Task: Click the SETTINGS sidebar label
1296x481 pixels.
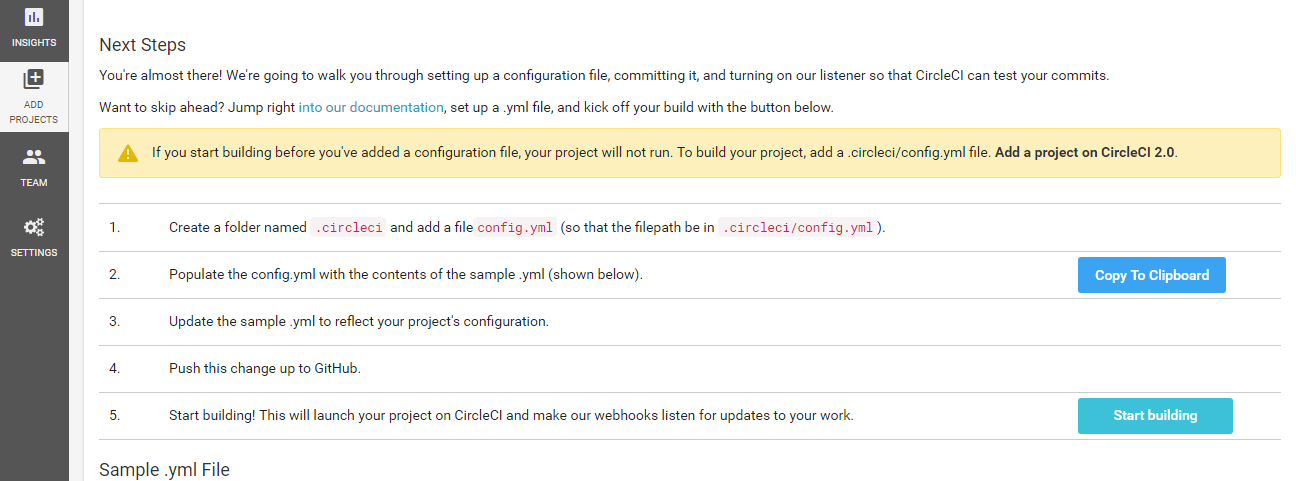Action: tap(34, 253)
